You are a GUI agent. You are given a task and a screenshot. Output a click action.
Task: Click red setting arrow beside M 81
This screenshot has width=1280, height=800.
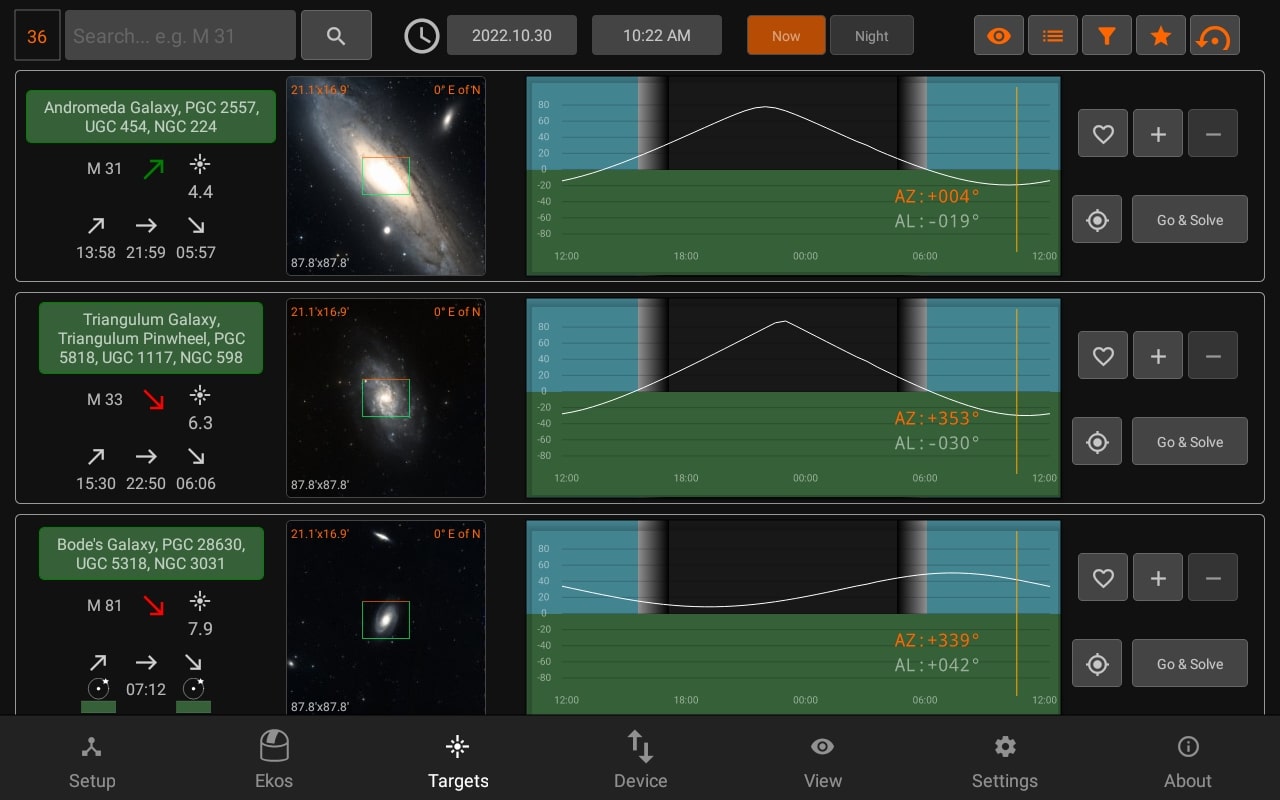(x=152, y=605)
